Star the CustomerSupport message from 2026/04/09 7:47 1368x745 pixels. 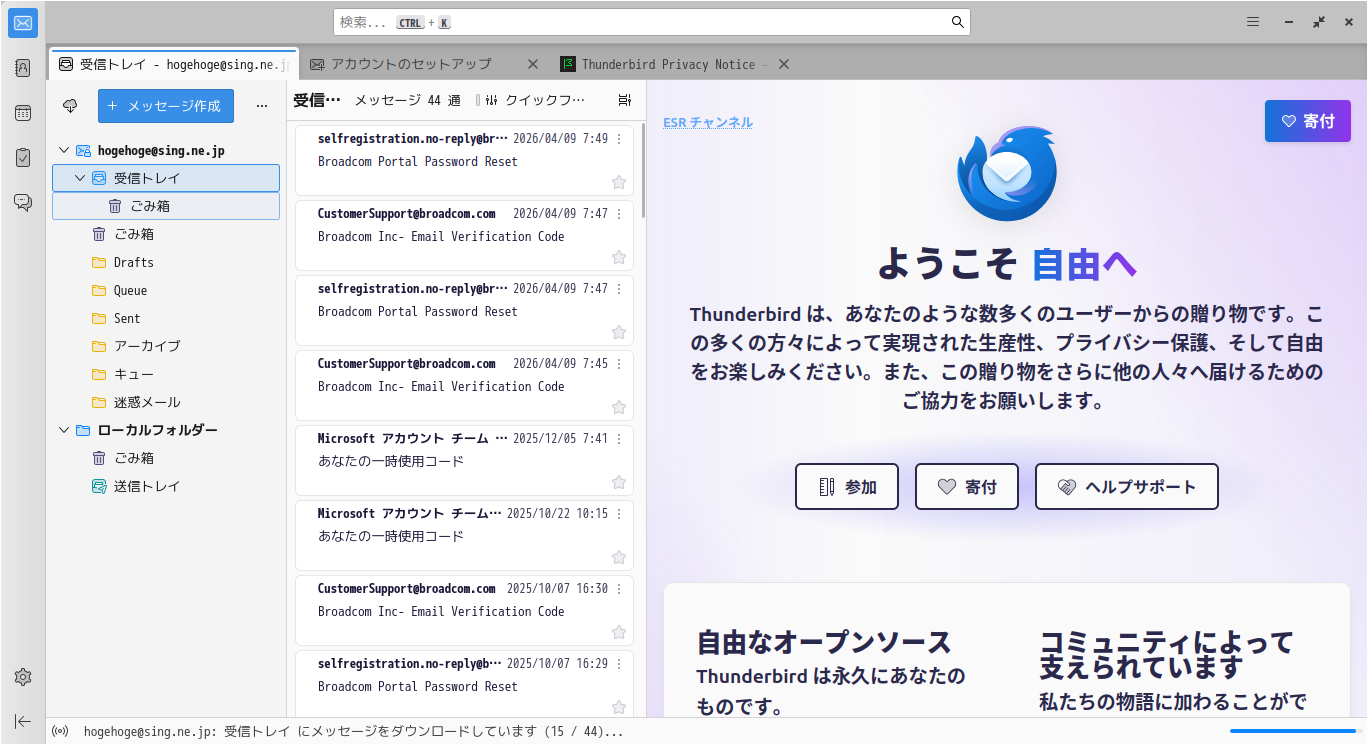(619, 257)
